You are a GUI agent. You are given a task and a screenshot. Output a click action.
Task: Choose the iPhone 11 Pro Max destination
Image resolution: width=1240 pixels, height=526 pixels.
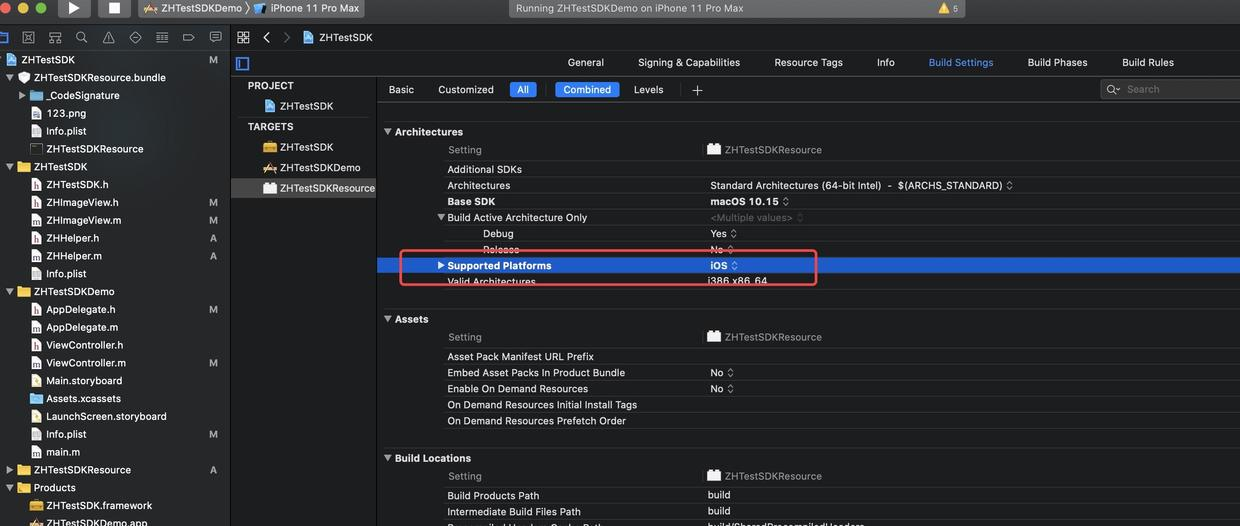[306, 8]
